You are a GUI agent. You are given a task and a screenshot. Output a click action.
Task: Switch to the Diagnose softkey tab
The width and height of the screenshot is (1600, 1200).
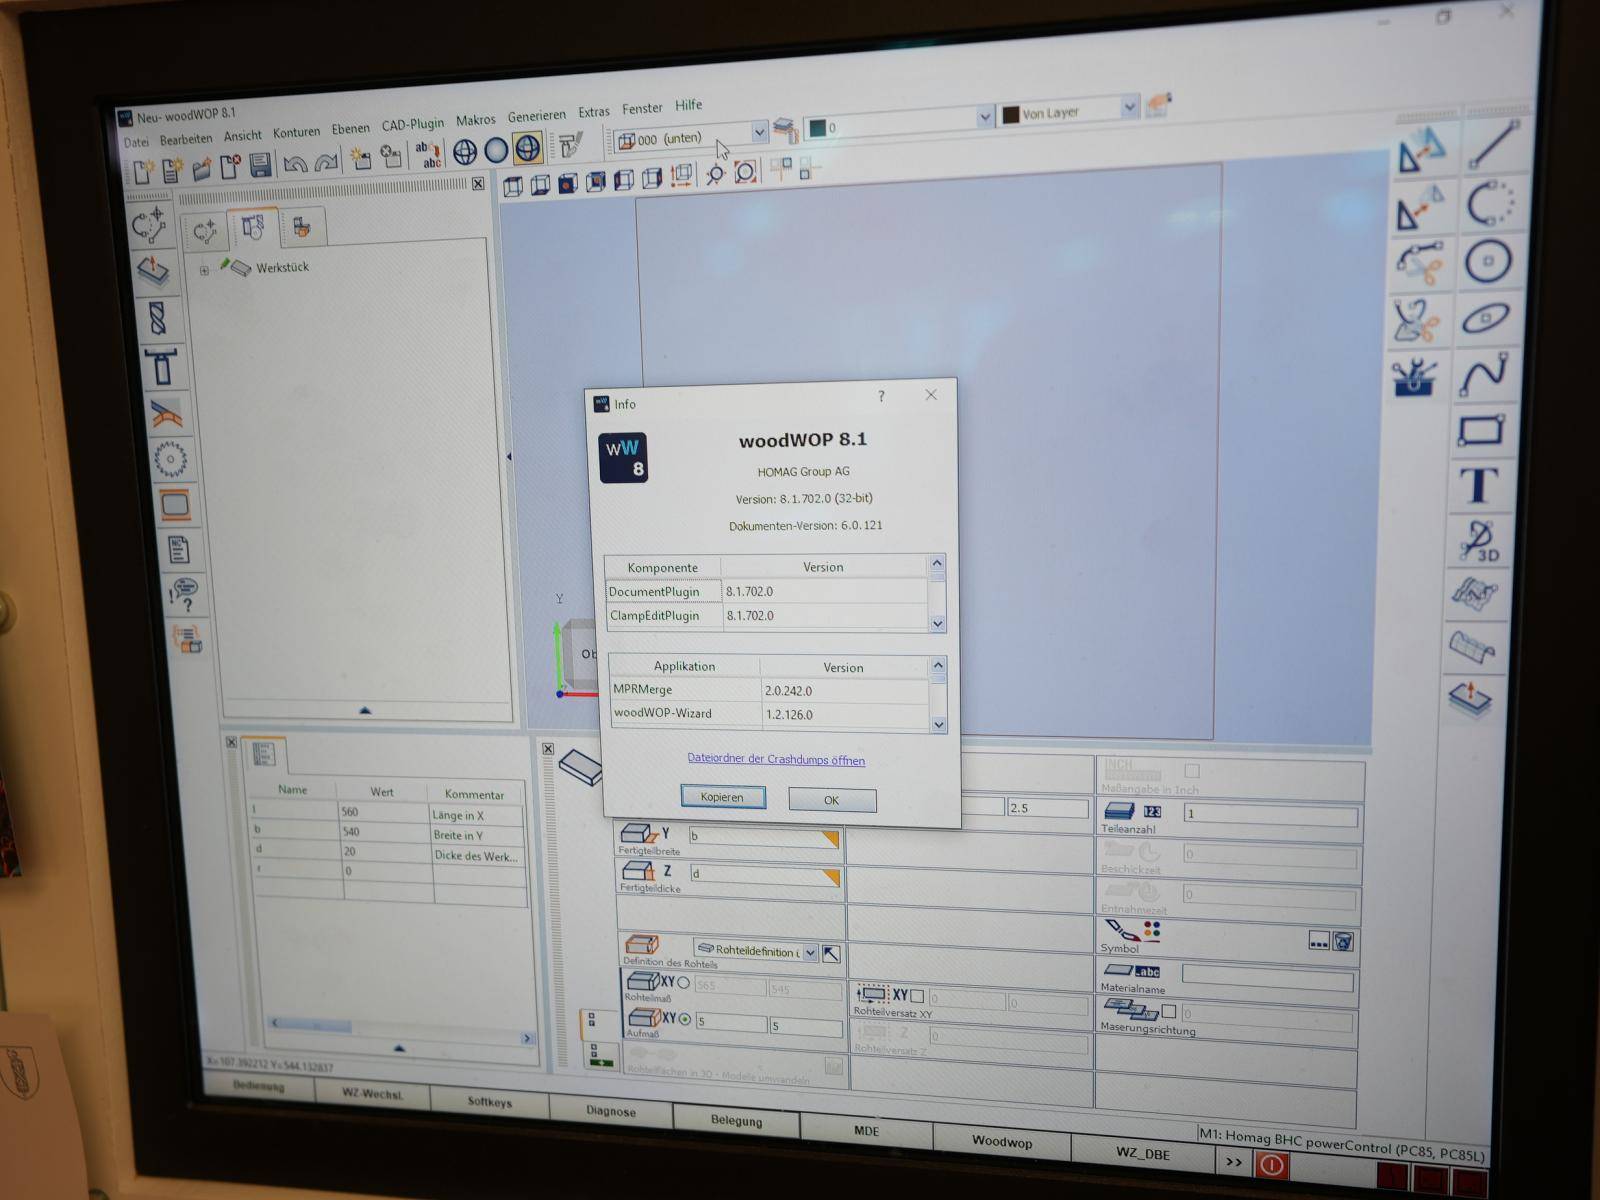pos(610,1111)
